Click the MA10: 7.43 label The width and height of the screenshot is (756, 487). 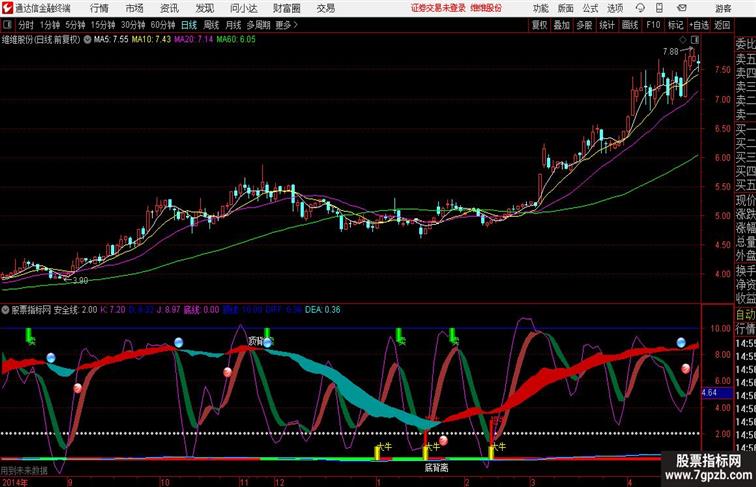point(151,40)
